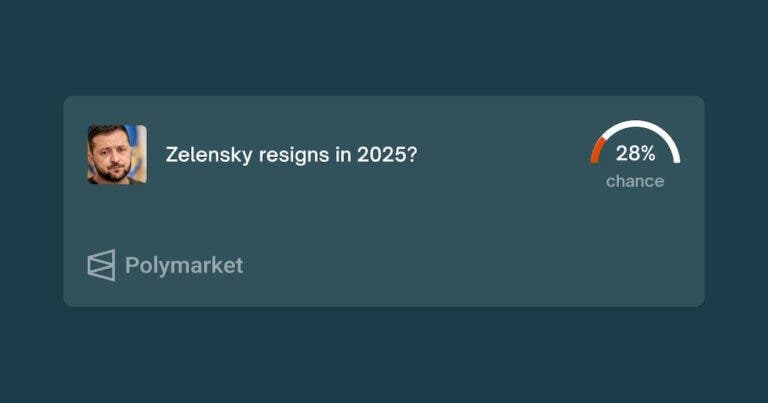This screenshot has width=768, height=403.
Task: Click the man's face in the thumbnail
Action: click(113, 154)
